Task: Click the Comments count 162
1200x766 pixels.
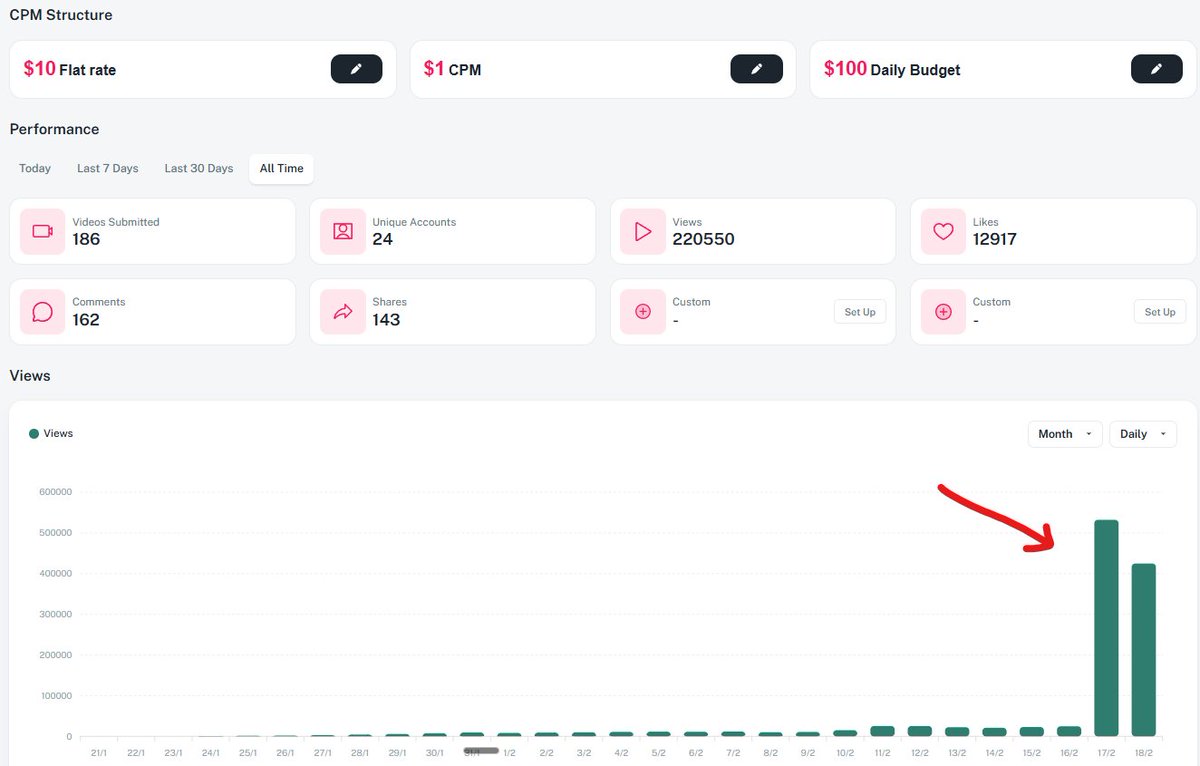Action: click(x=86, y=320)
